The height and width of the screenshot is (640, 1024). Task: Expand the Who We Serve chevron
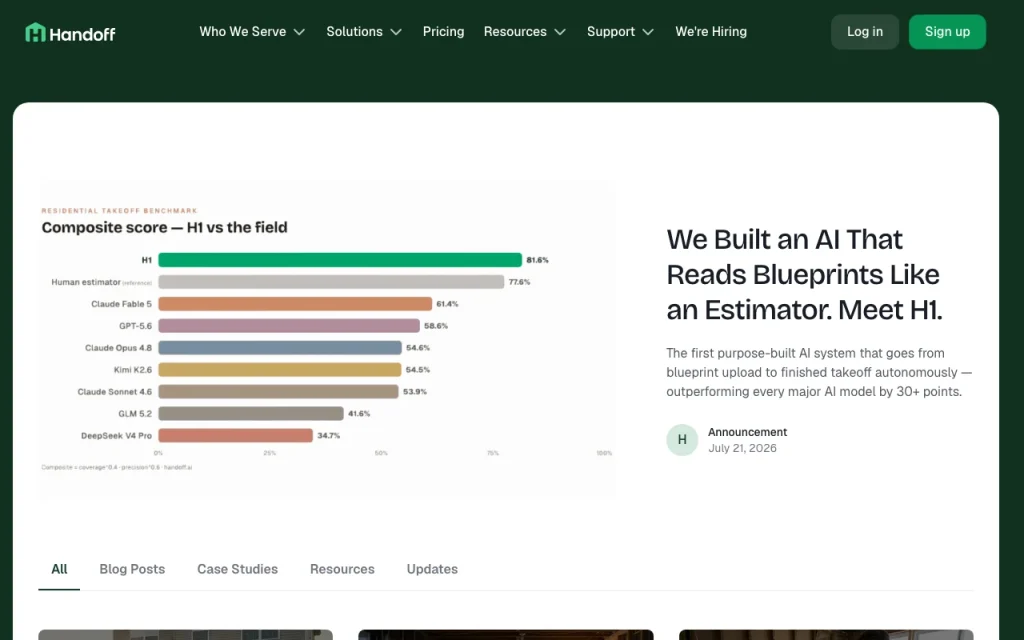(x=299, y=32)
